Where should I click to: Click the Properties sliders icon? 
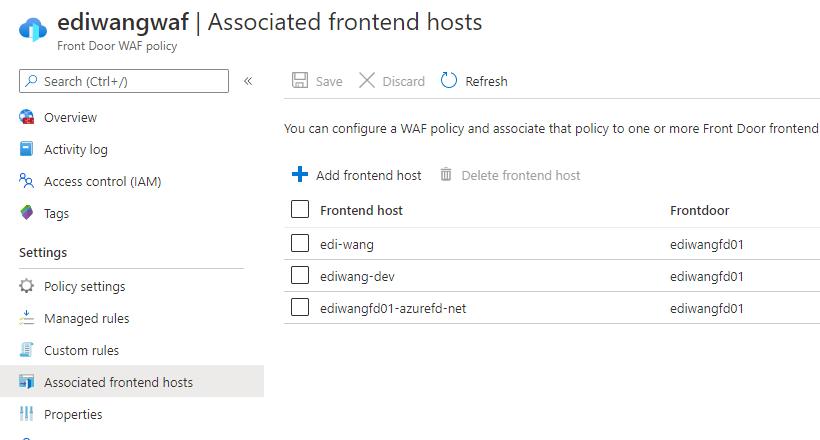[x=26, y=414]
